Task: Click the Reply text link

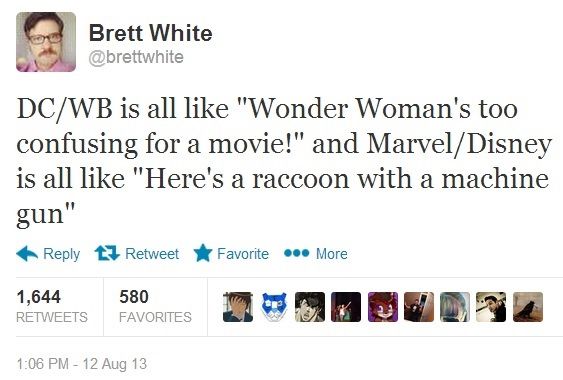Action: [x=61, y=254]
